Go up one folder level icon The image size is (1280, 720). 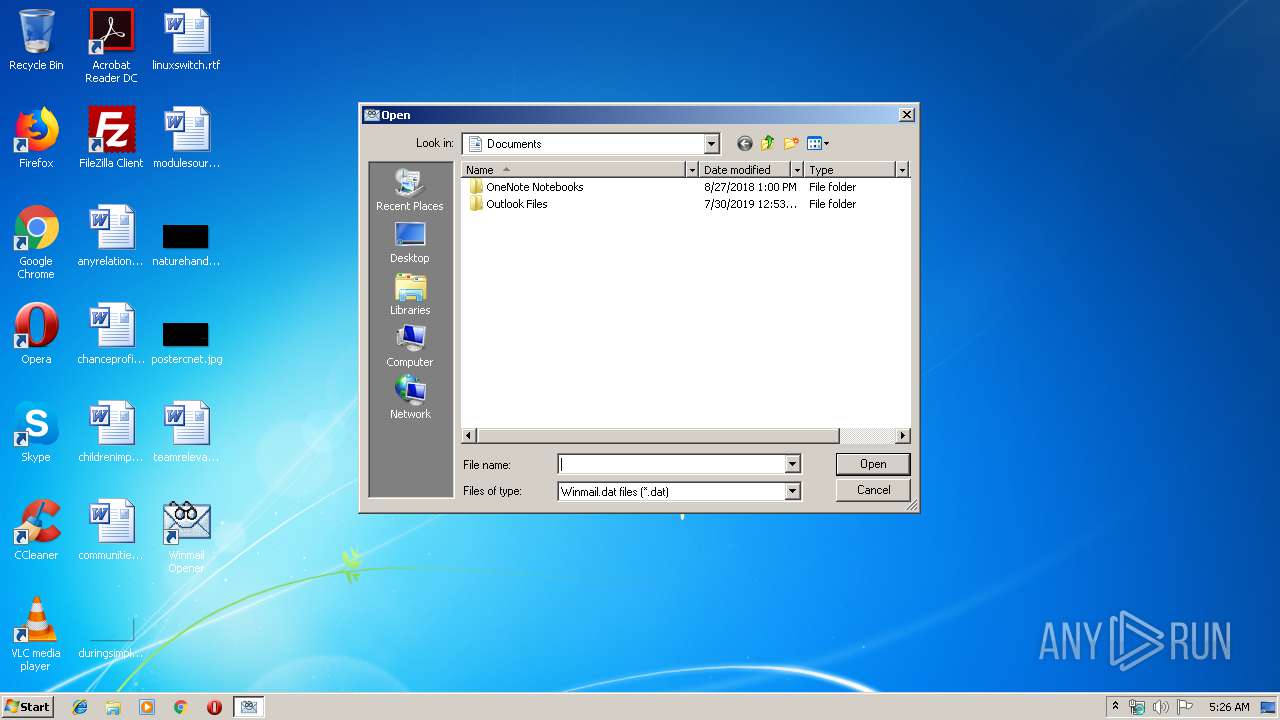768,143
